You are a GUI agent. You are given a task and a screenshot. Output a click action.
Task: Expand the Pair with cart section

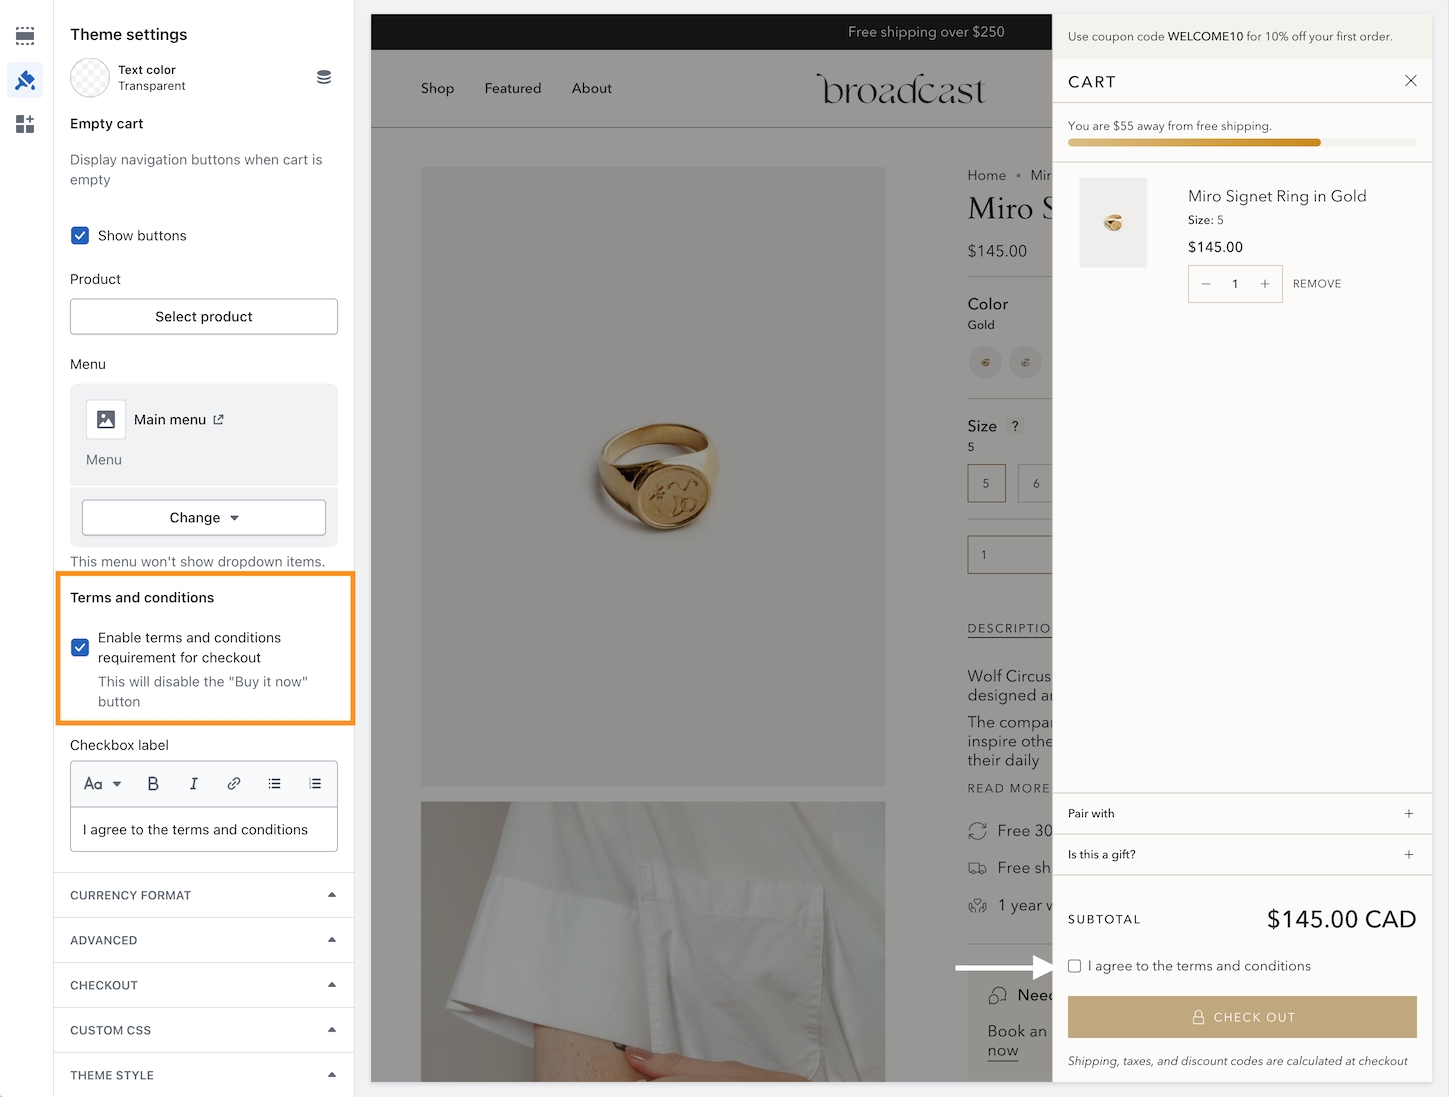(1242, 814)
